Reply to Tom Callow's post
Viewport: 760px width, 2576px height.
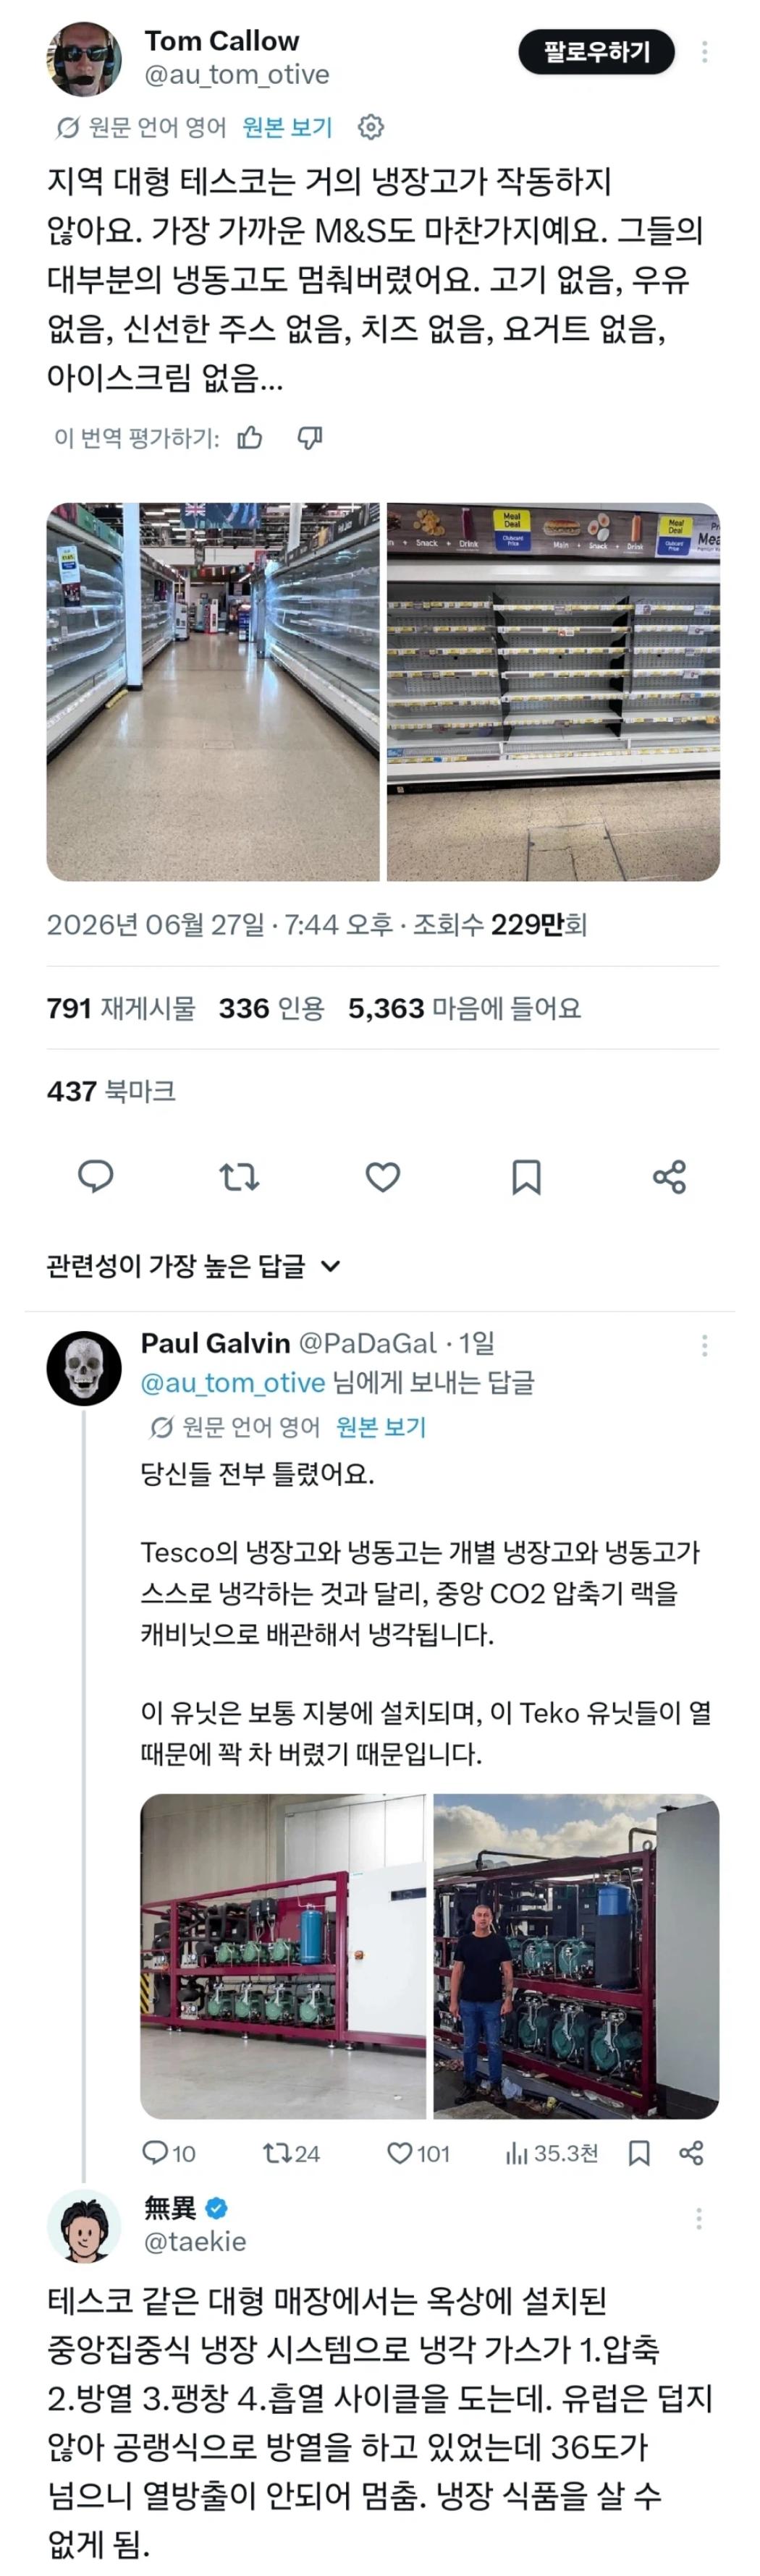coord(96,1176)
